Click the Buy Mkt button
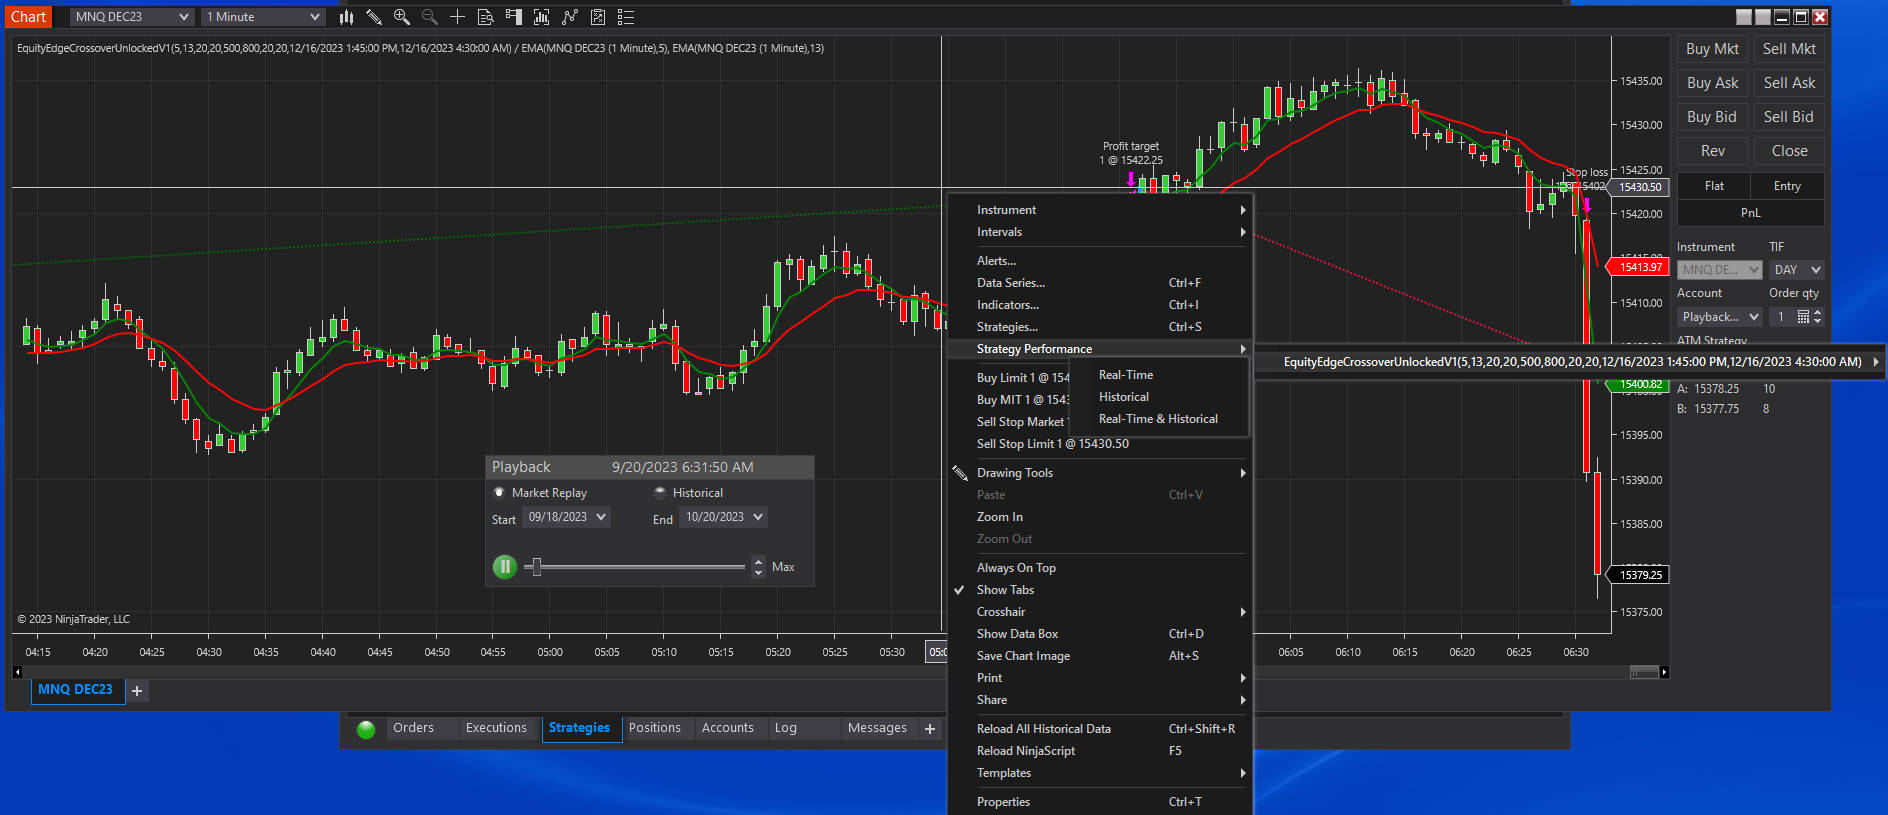The height and width of the screenshot is (815, 1888). [x=1712, y=49]
